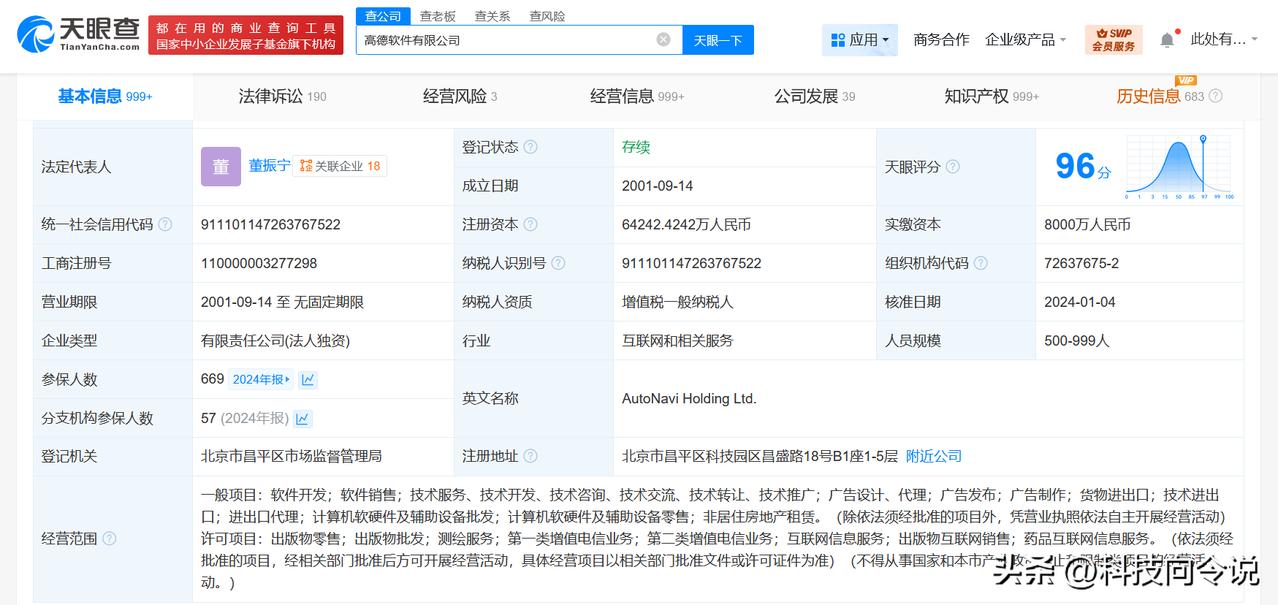Click the help icon beside 纳税人识别号
The height and width of the screenshot is (605, 1278).
[x=559, y=263]
